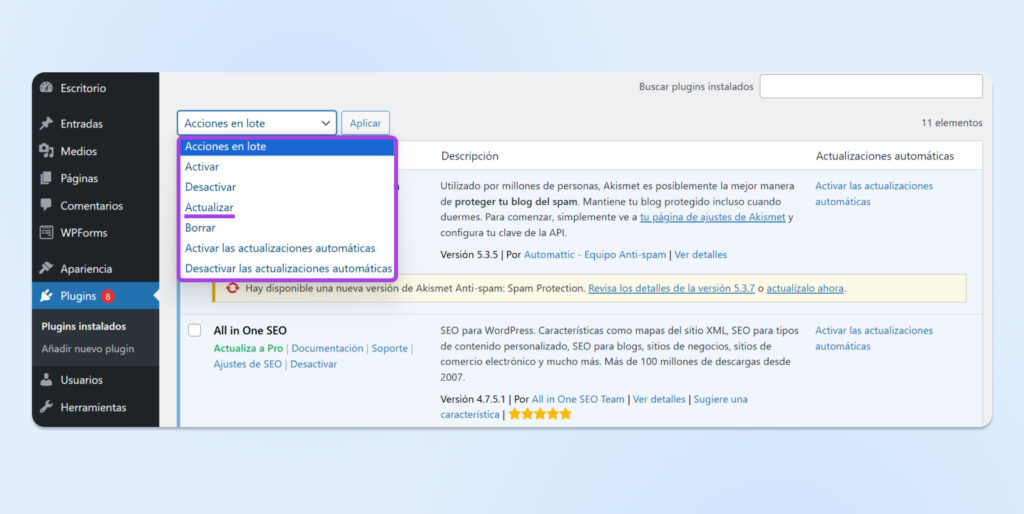The image size is (1024, 514).
Task: Open the All in One SEO Team author link
Action: pyautogui.click(x=578, y=399)
